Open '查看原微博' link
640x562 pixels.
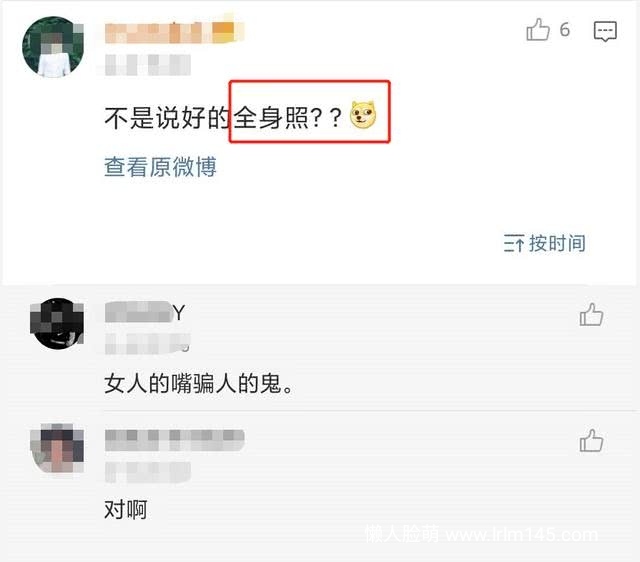160,167
